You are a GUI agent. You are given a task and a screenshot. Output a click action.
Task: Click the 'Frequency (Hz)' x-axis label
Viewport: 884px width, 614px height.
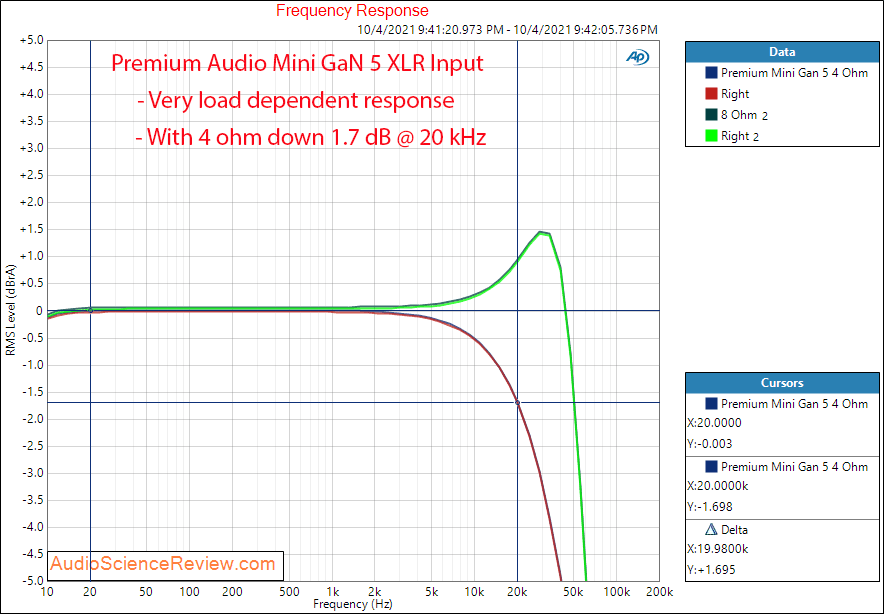(x=353, y=604)
